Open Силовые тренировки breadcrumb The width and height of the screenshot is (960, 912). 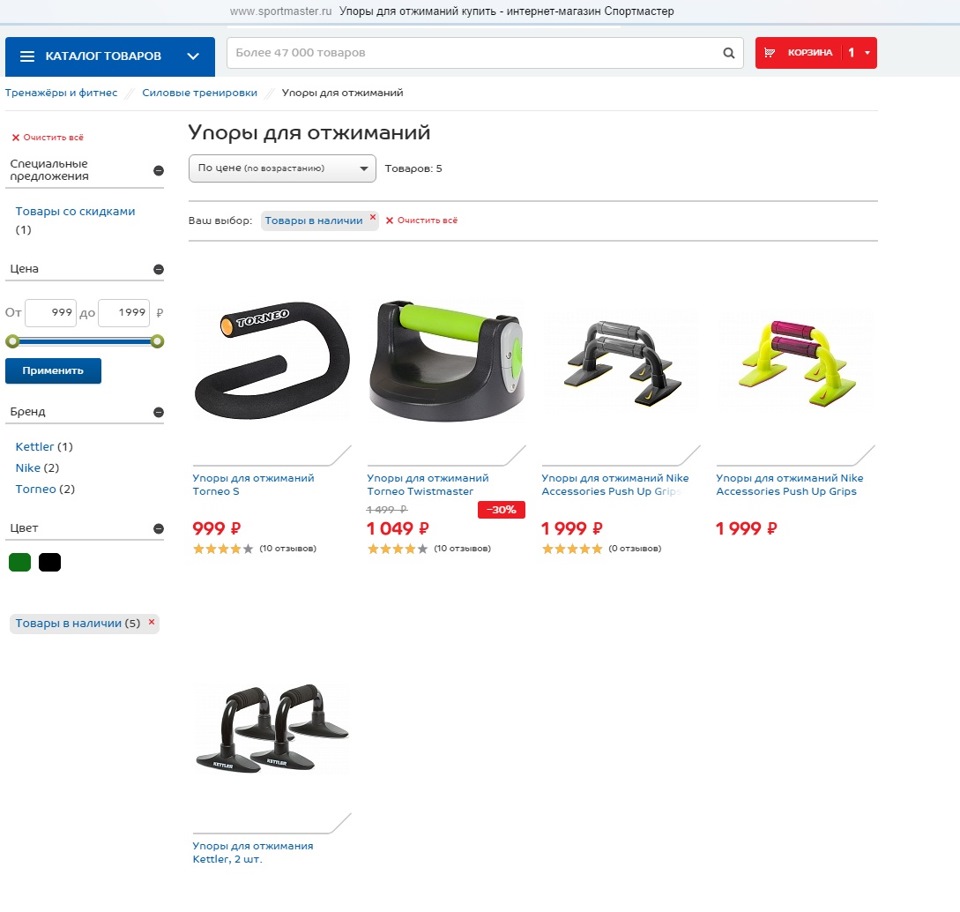click(x=200, y=93)
